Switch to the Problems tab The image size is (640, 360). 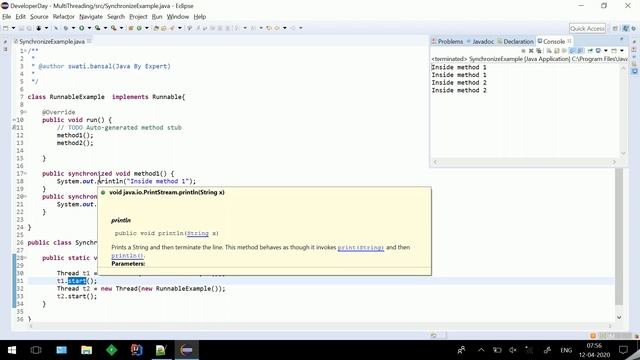coord(448,41)
